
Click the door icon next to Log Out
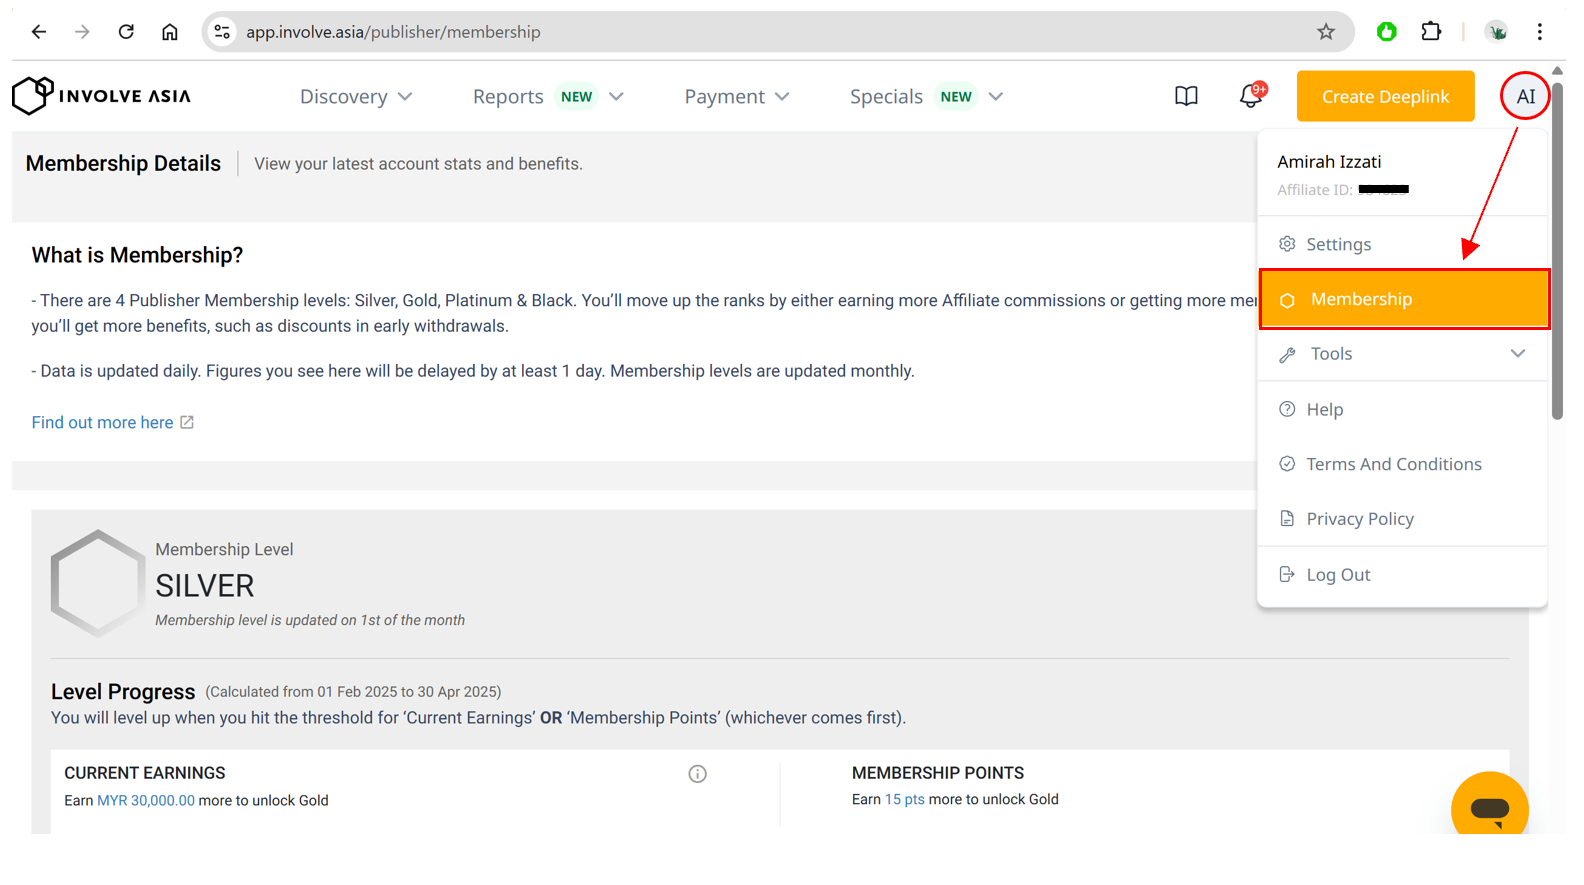point(1287,574)
